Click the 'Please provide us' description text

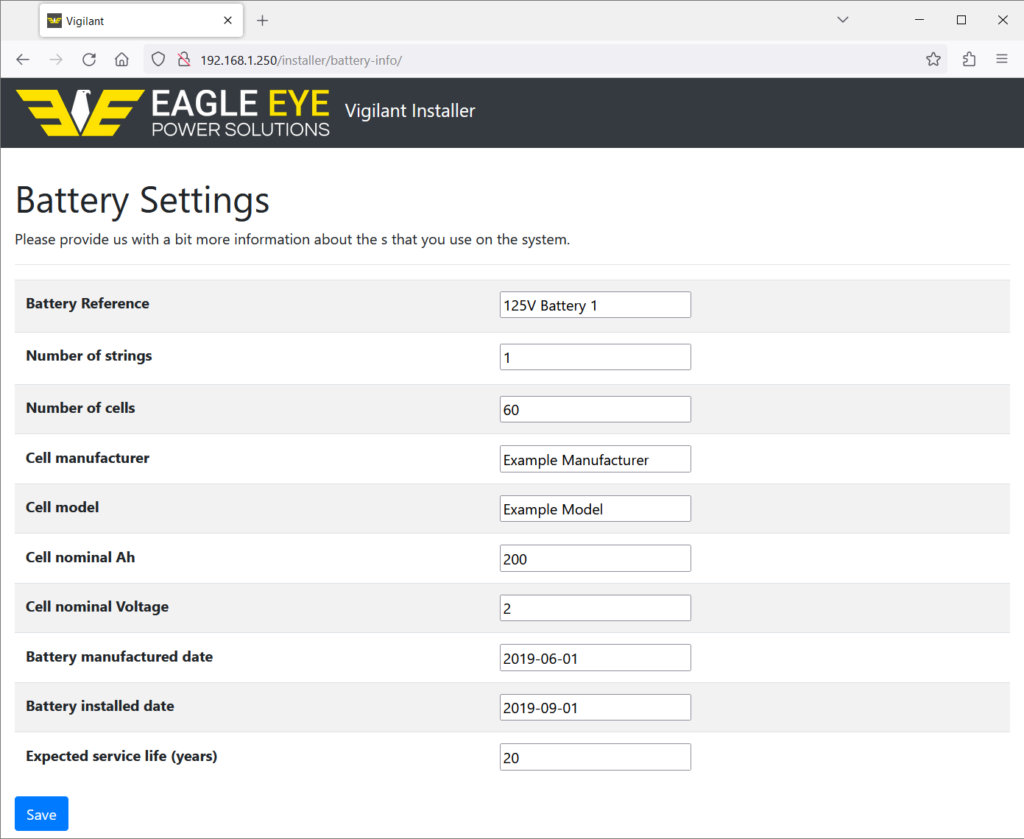293,240
